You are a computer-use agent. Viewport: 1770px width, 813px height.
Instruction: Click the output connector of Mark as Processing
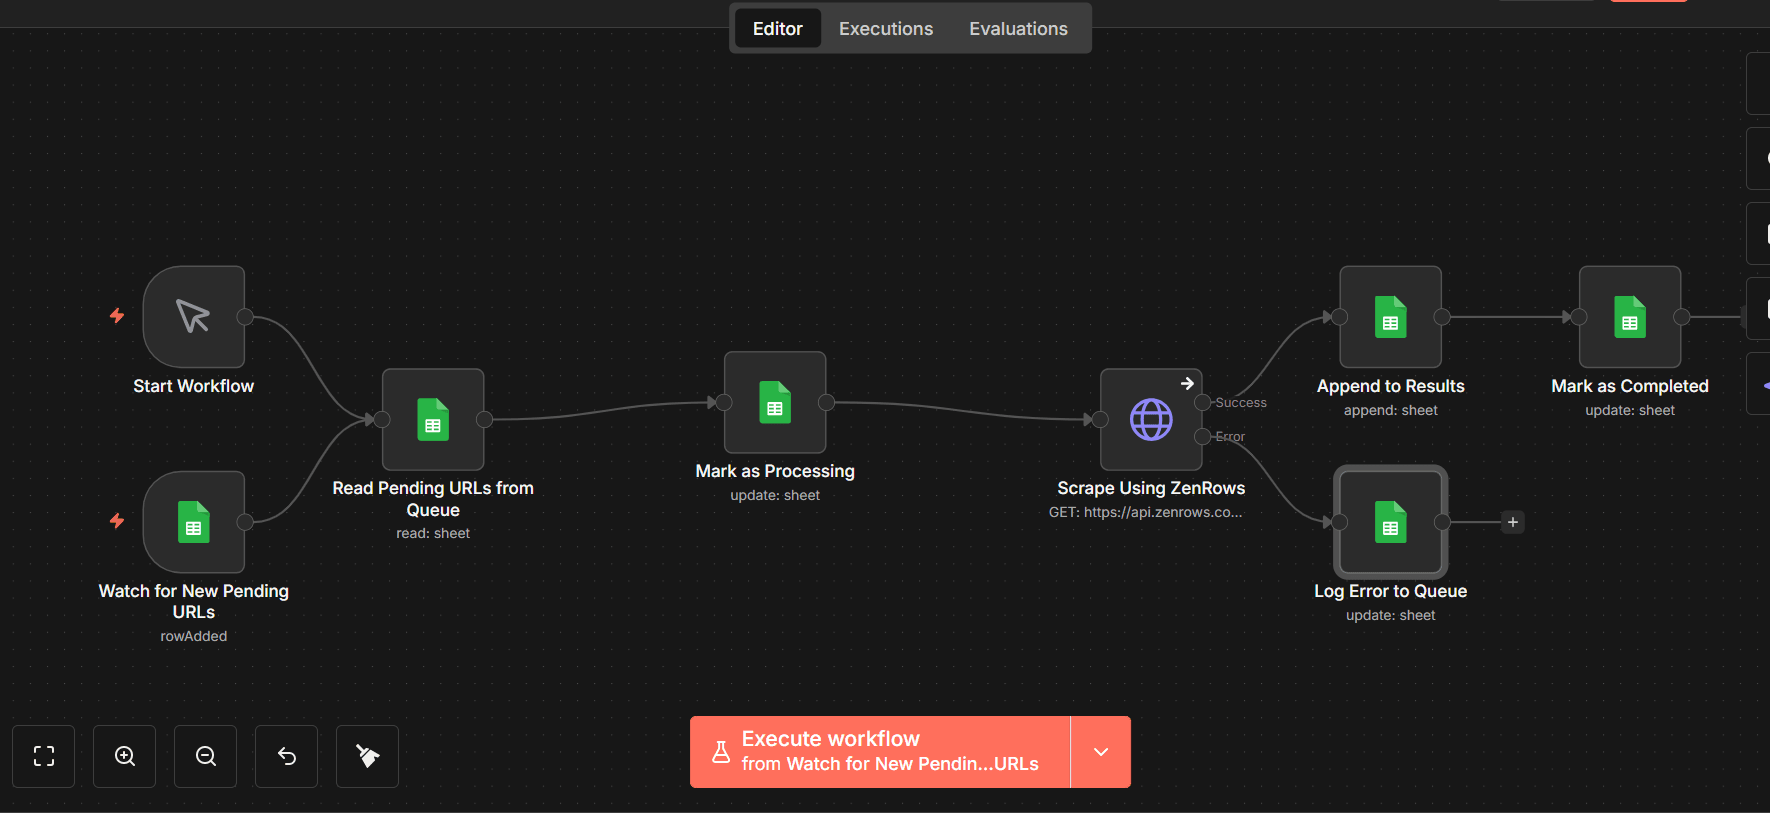point(826,402)
